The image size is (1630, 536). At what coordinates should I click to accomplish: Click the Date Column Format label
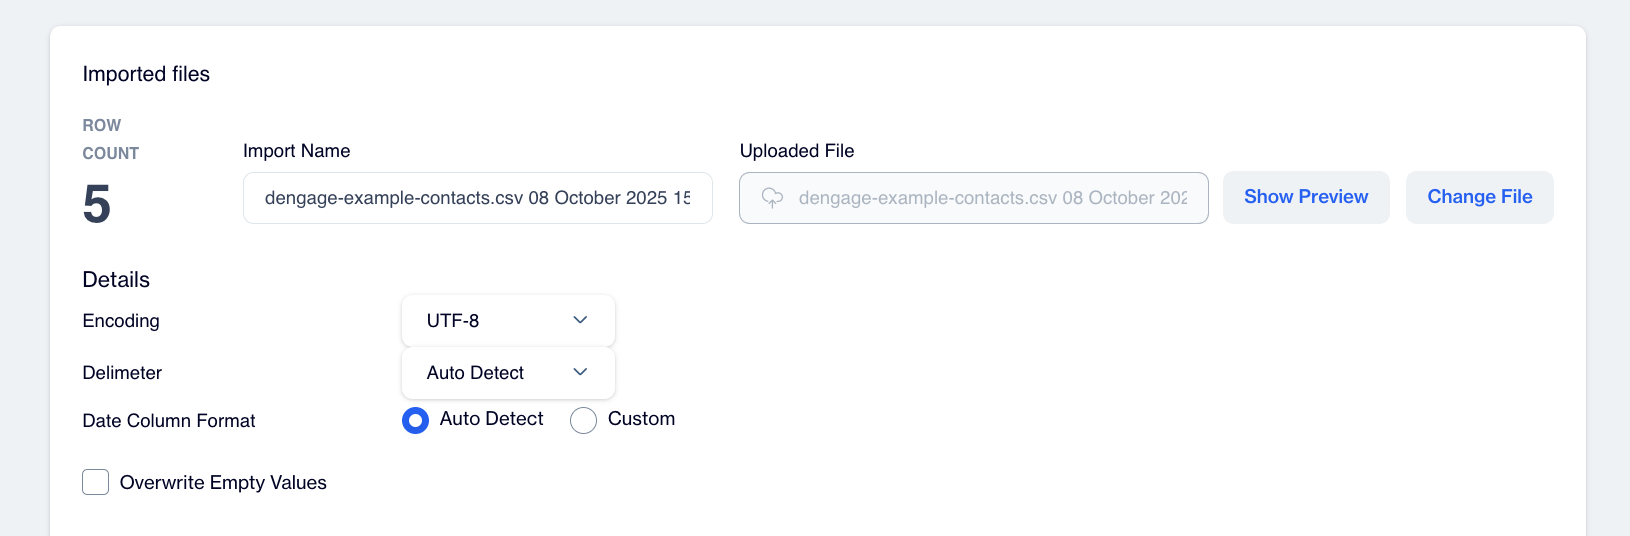[169, 421]
